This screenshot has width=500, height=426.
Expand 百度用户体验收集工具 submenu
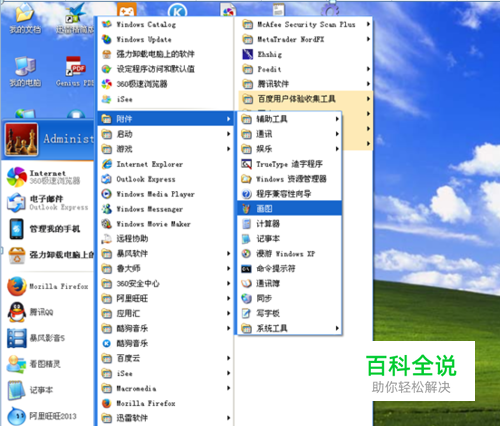[305, 99]
